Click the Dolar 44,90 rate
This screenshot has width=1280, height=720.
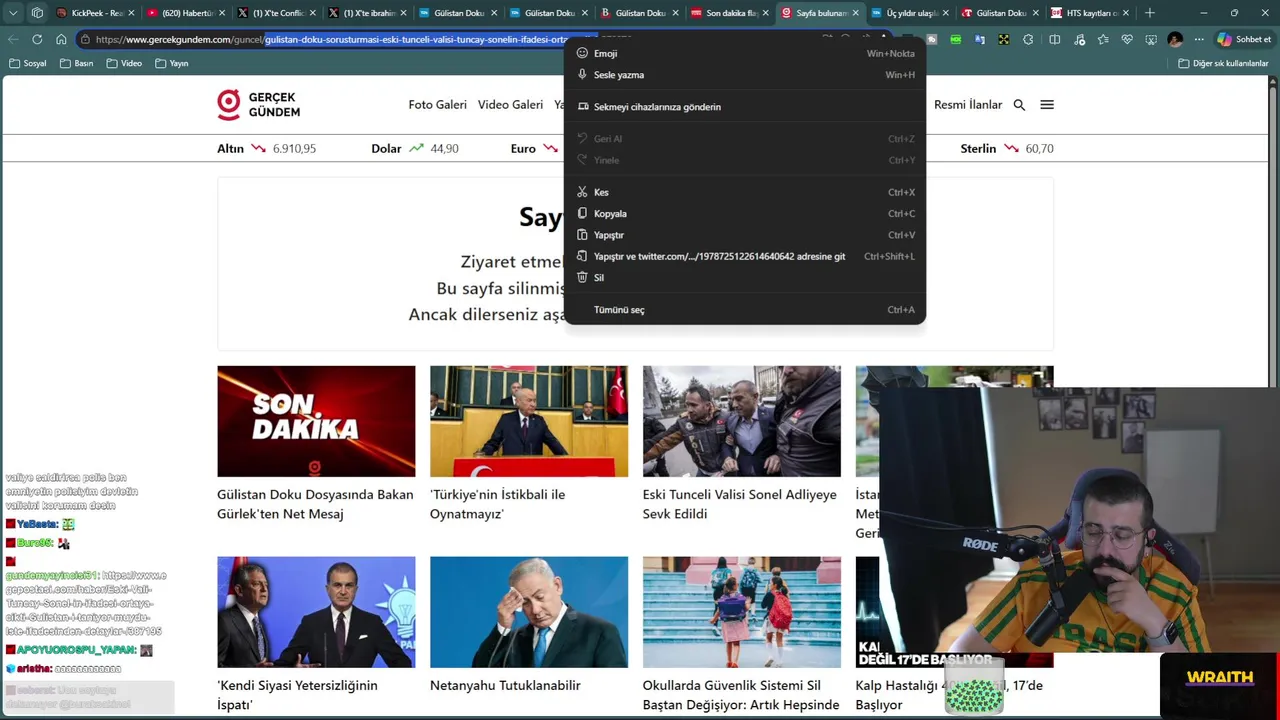tap(415, 148)
